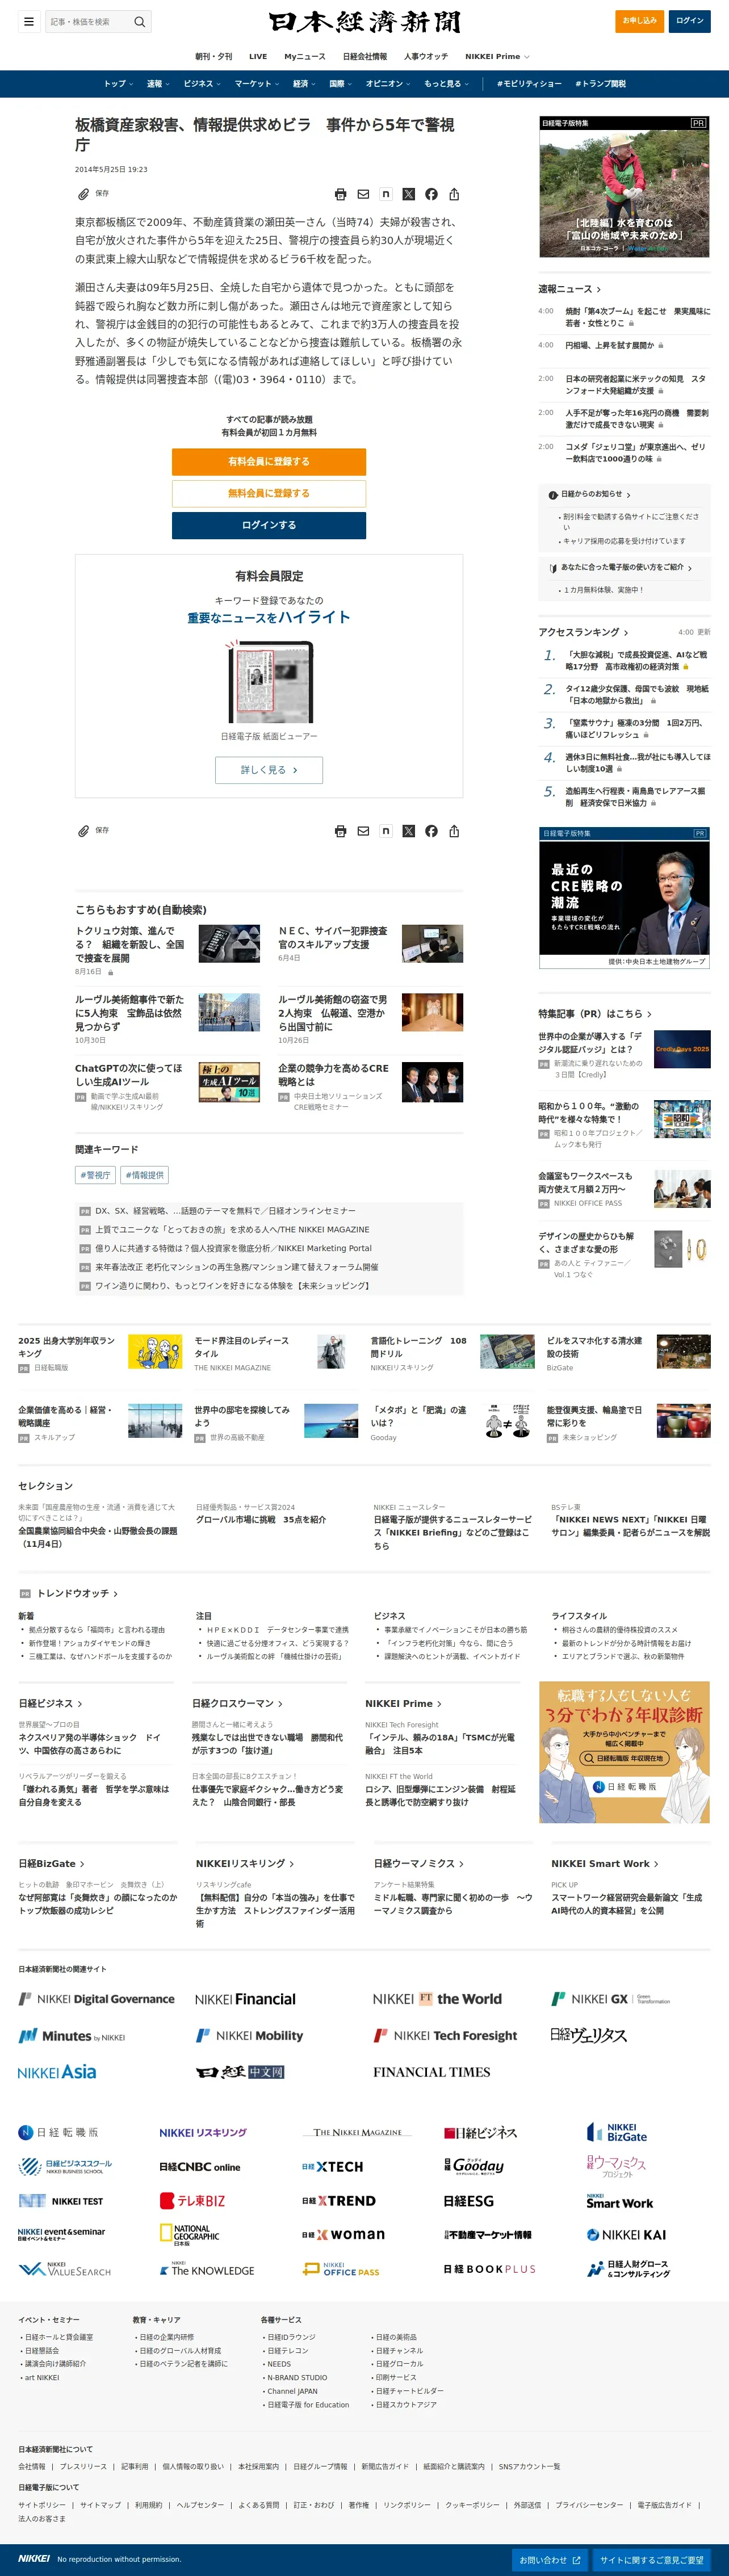
Task: Click the Facebook icon below the members-only box
Action: (431, 831)
